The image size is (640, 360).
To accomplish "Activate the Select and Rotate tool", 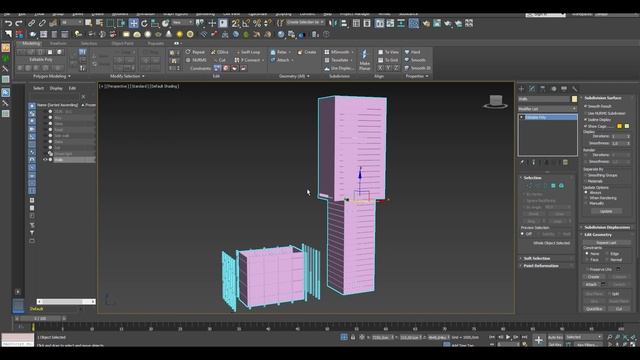I will (x=144, y=24).
